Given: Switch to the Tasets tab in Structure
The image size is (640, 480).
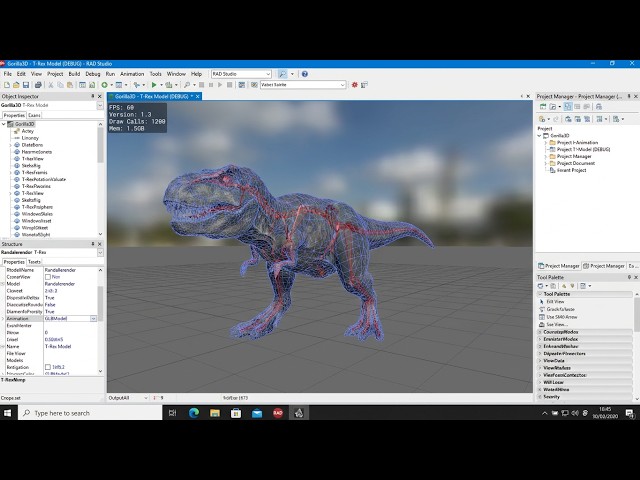Looking at the screenshot, I should point(34,262).
